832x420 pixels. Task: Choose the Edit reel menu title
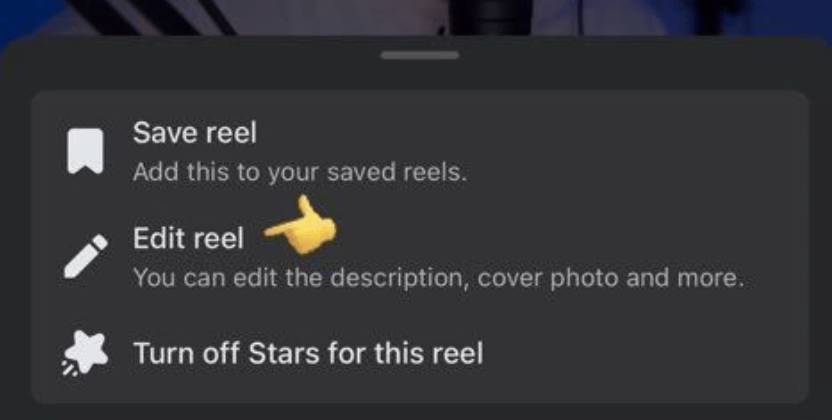188,238
